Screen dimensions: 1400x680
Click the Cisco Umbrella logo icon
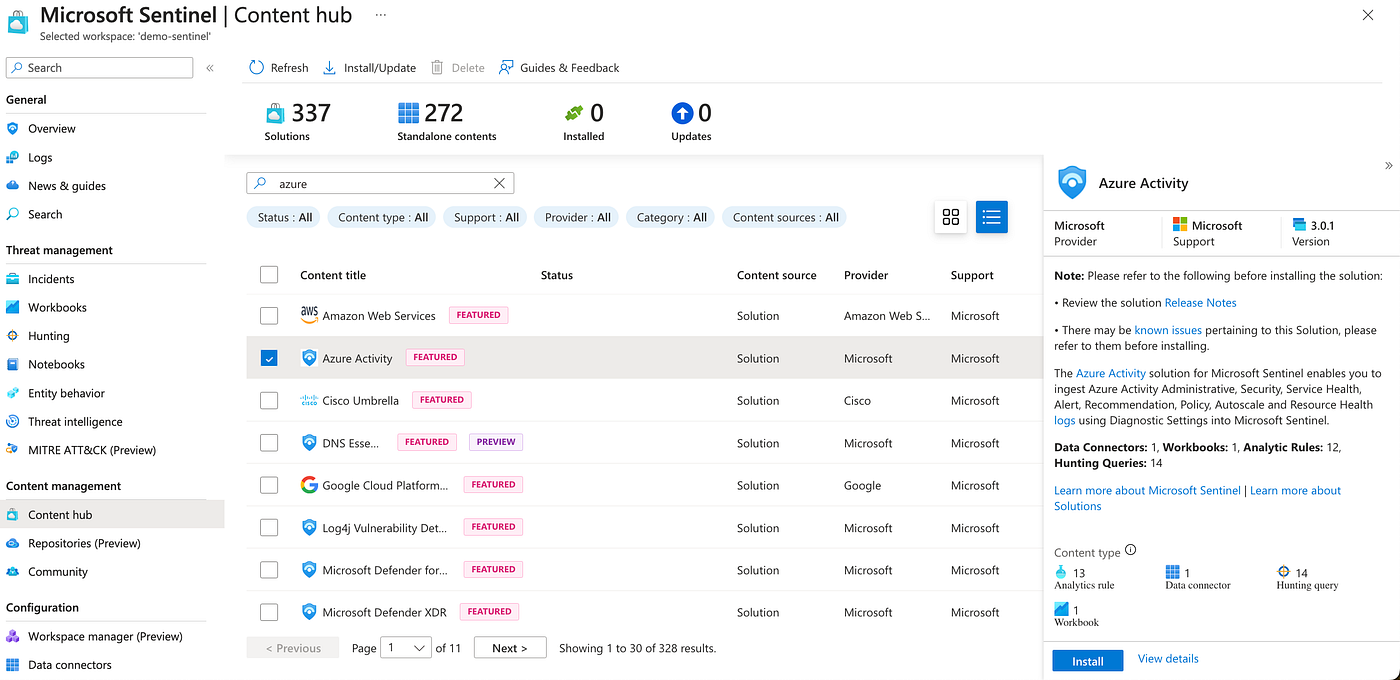(x=309, y=400)
